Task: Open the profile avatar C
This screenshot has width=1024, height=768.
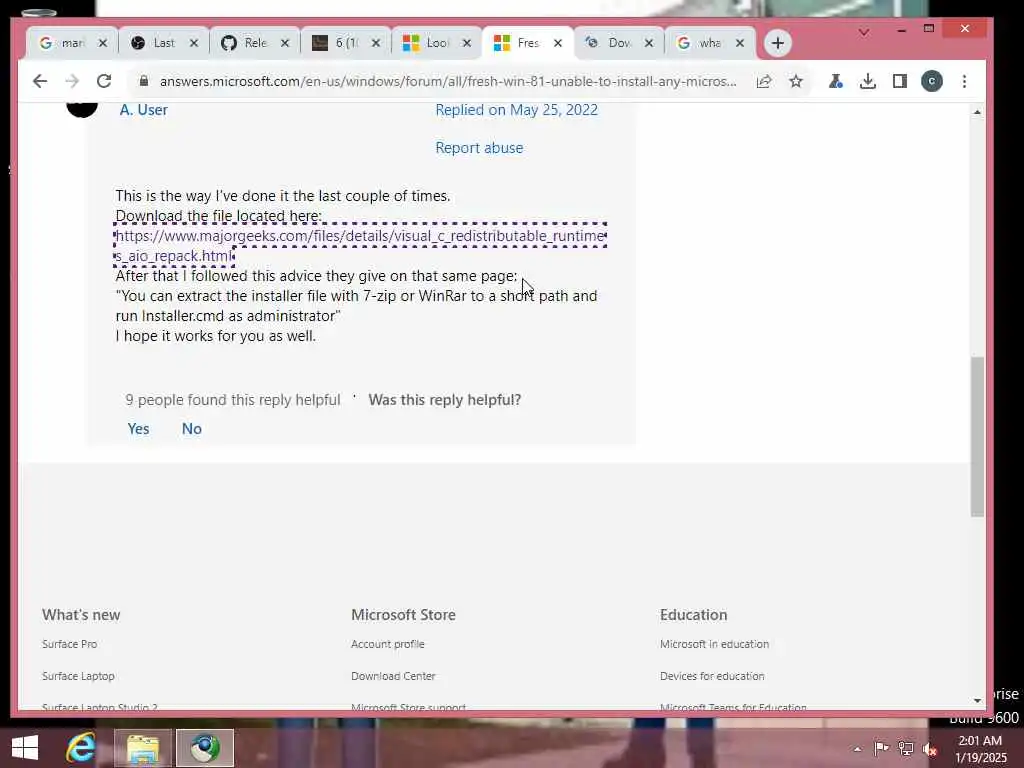Action: pos(932,81)
